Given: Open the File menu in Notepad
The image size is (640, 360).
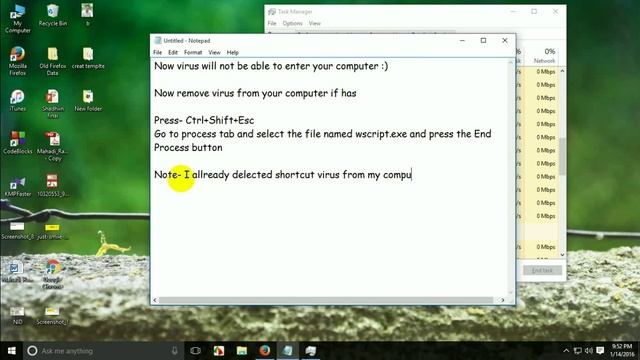Looking at the screenshot, I should click(158, 52).
